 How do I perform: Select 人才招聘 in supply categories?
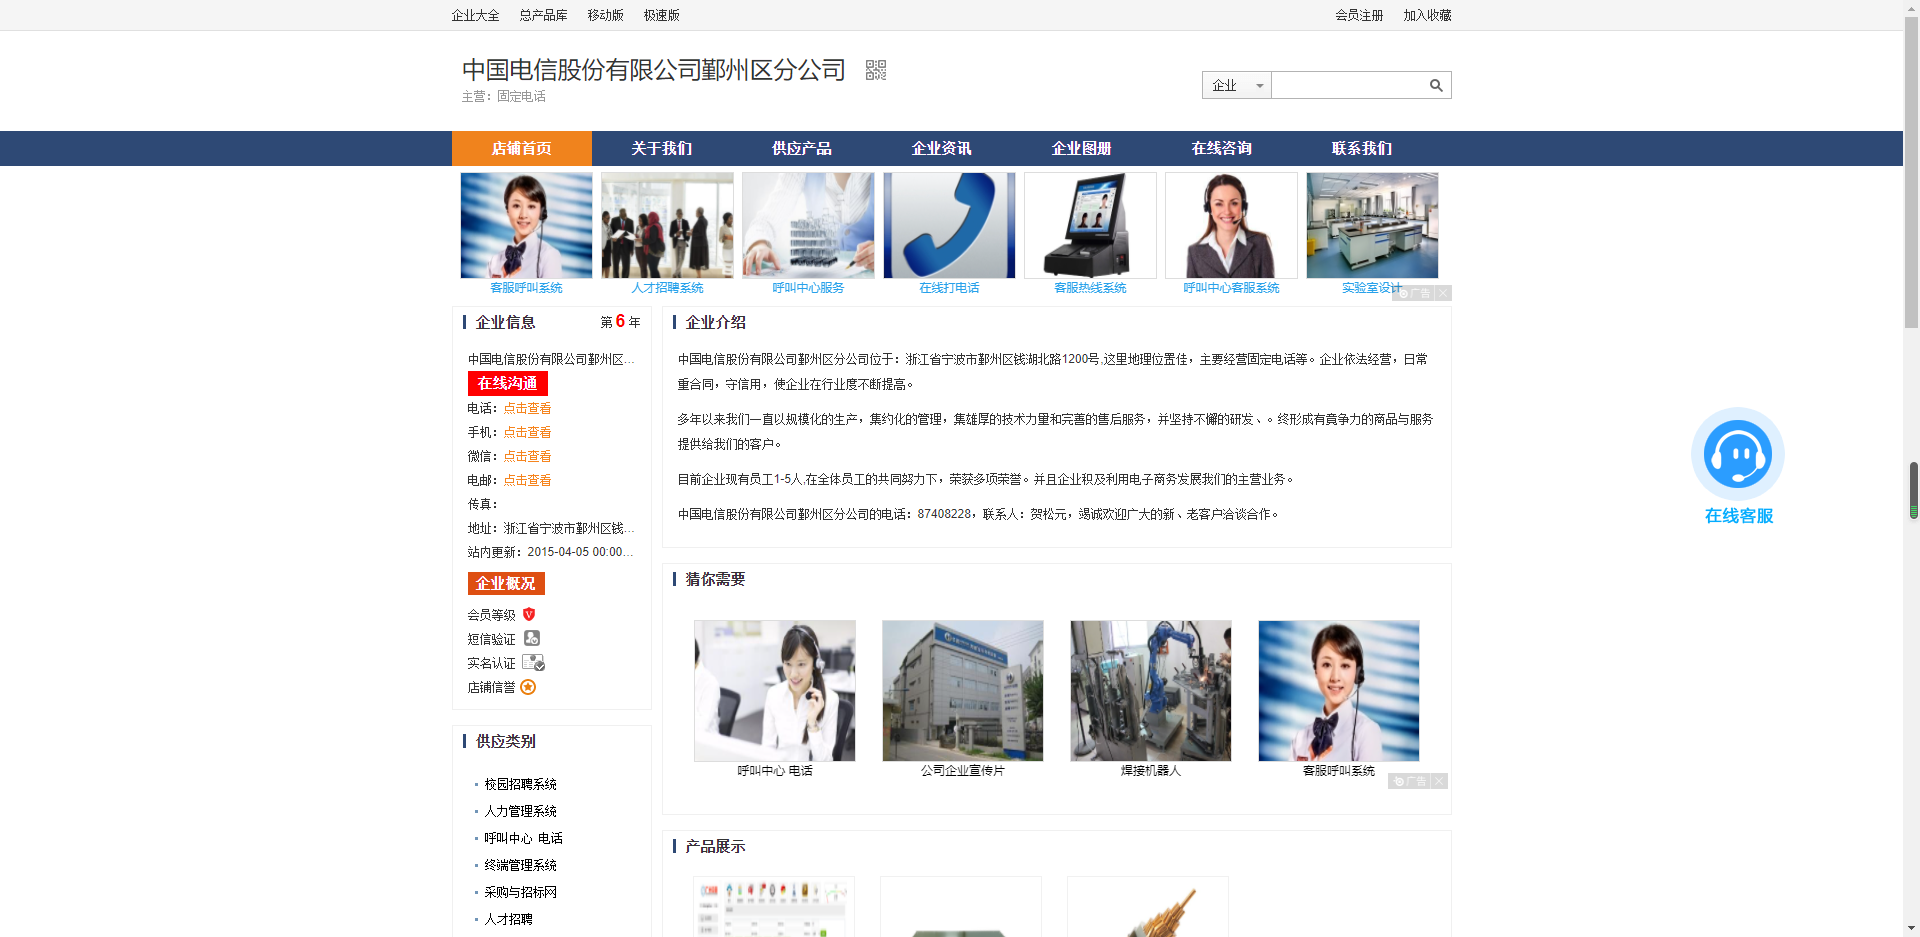(508, 919)
